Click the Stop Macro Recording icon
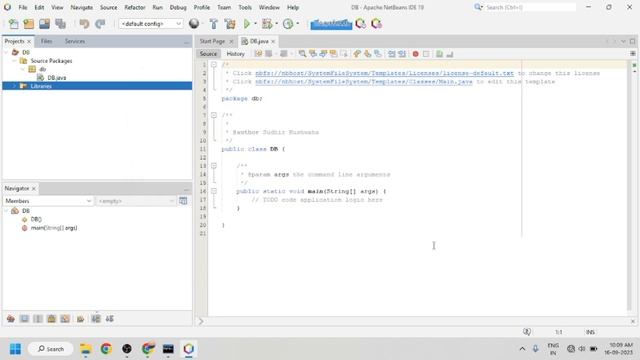The height and width of the screenshot is (360, 640). [426, 54]
